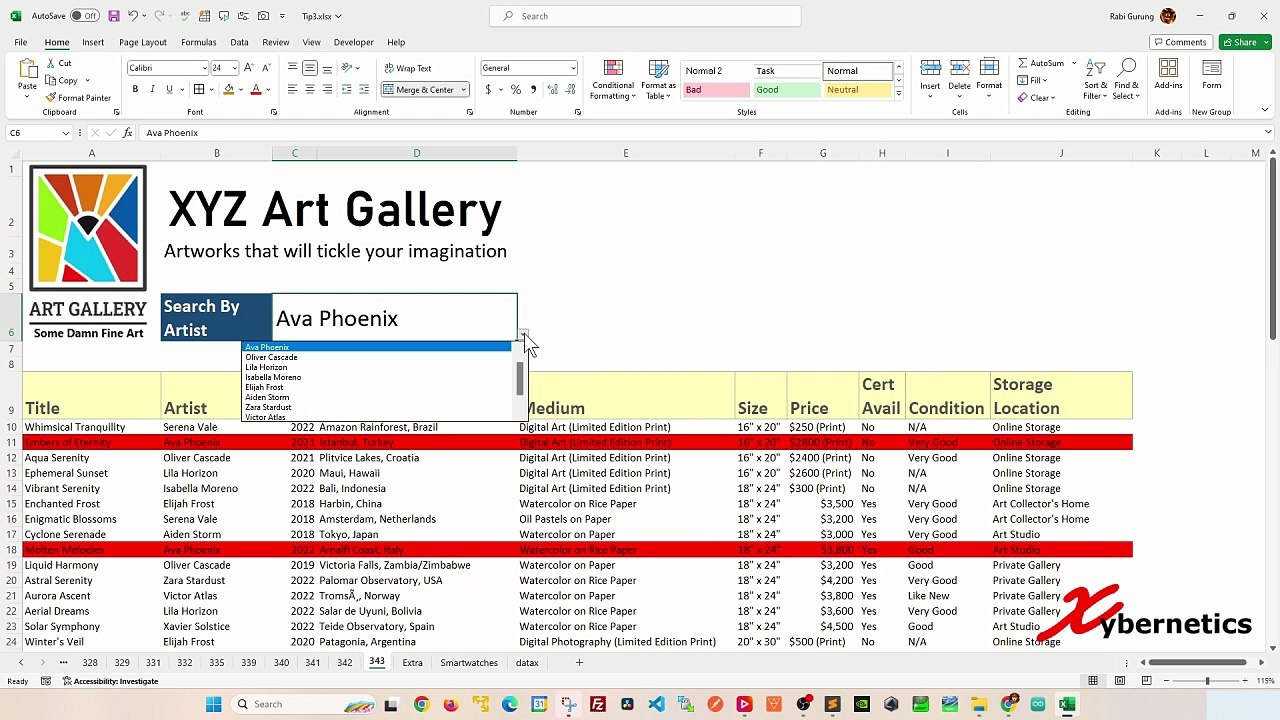Click the Save disk icon
This screenshot has width=1280, height=720.
click(x=113, y=16)
